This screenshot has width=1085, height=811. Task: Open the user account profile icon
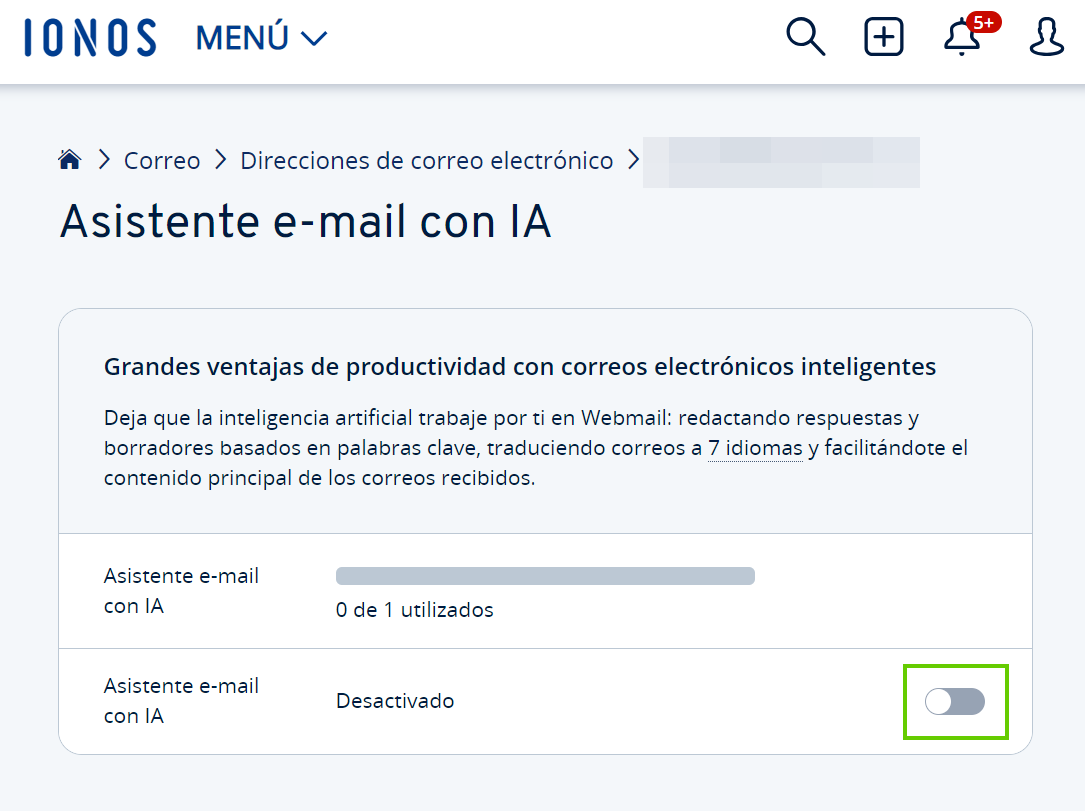[1047, 38]
